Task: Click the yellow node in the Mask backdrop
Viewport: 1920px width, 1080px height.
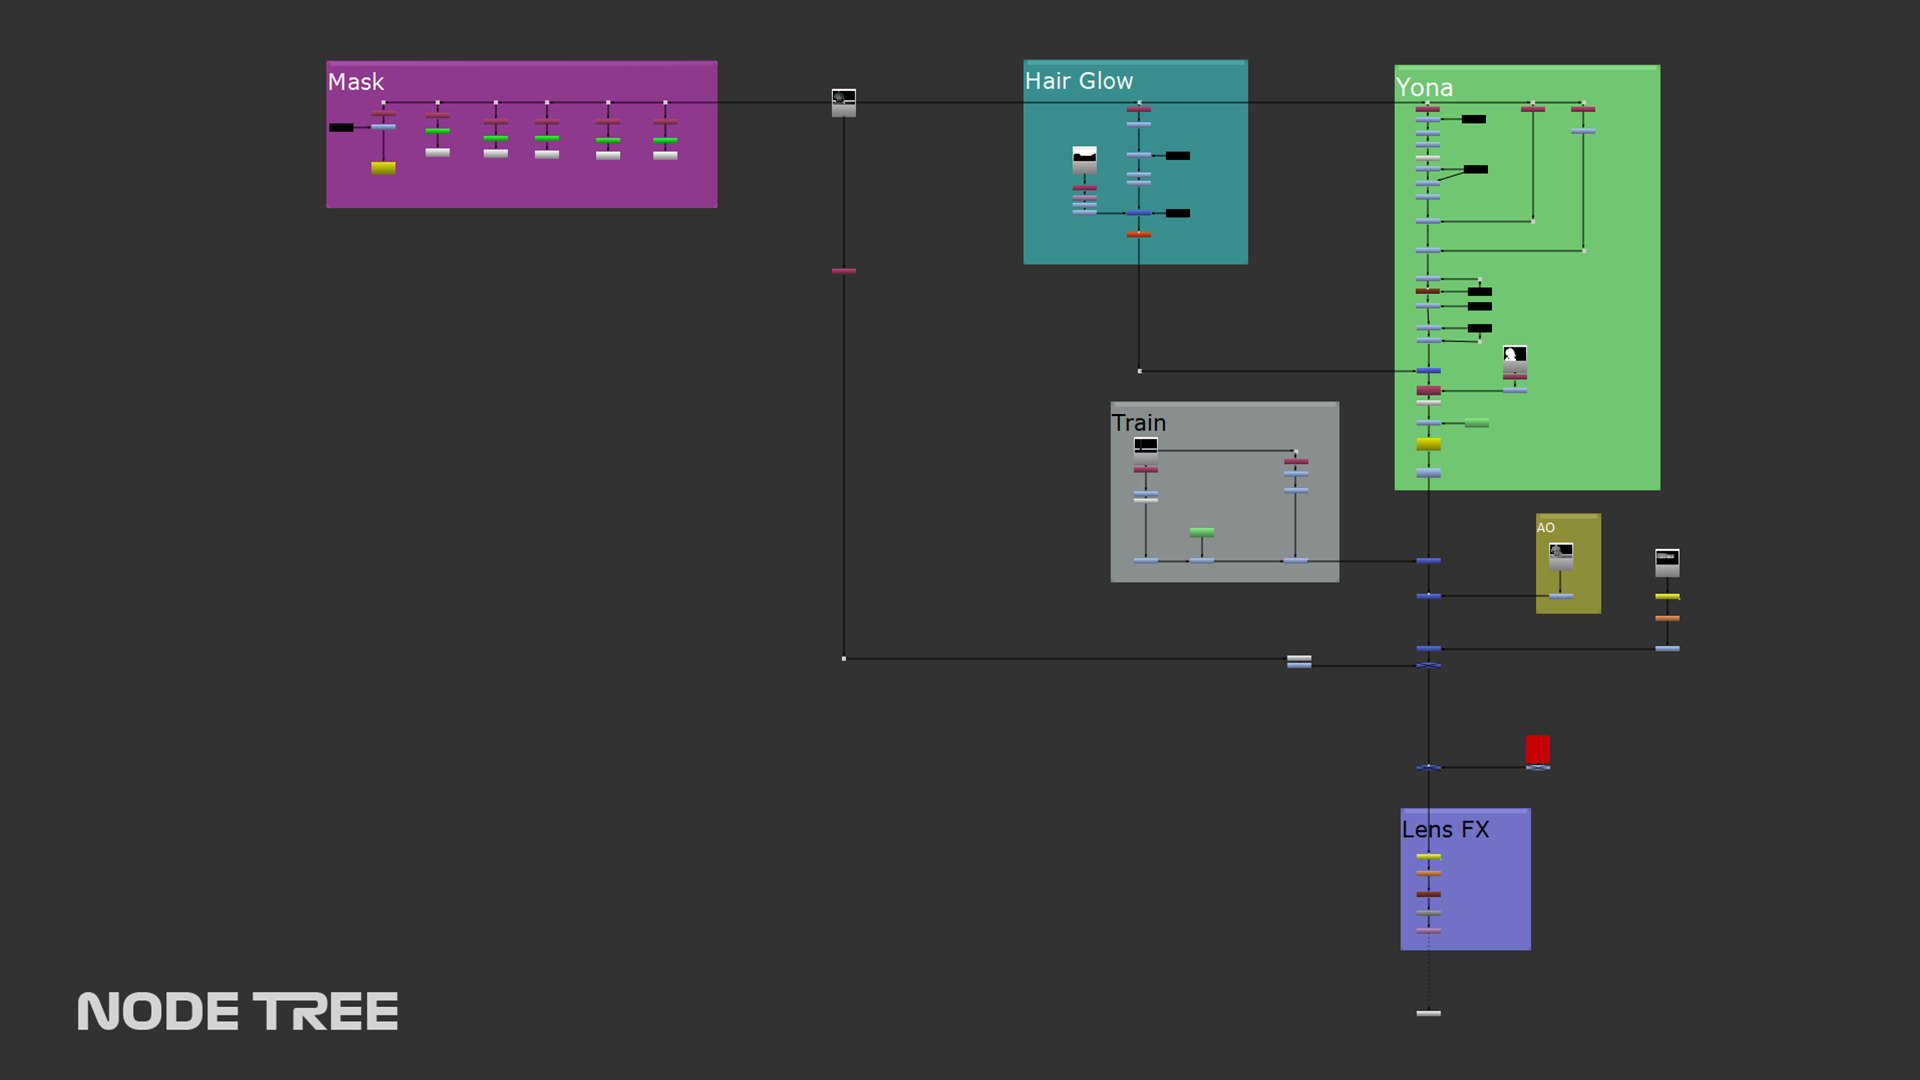Action: [x=383, y=168]
